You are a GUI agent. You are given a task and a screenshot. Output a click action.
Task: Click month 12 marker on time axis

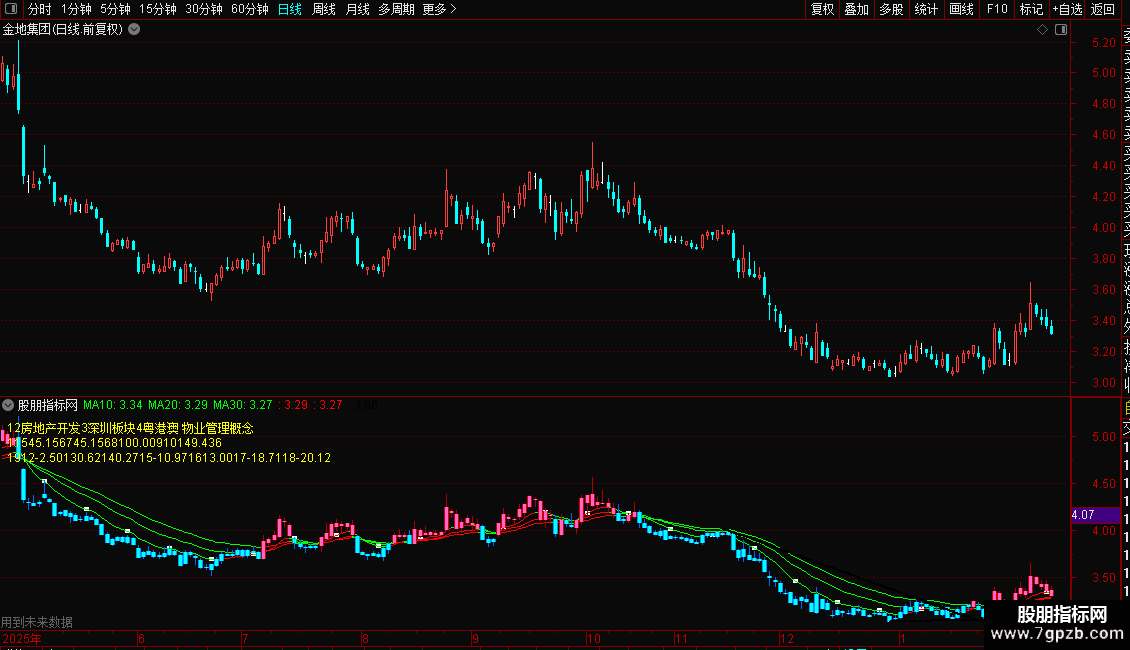click(x=787, y=639)
